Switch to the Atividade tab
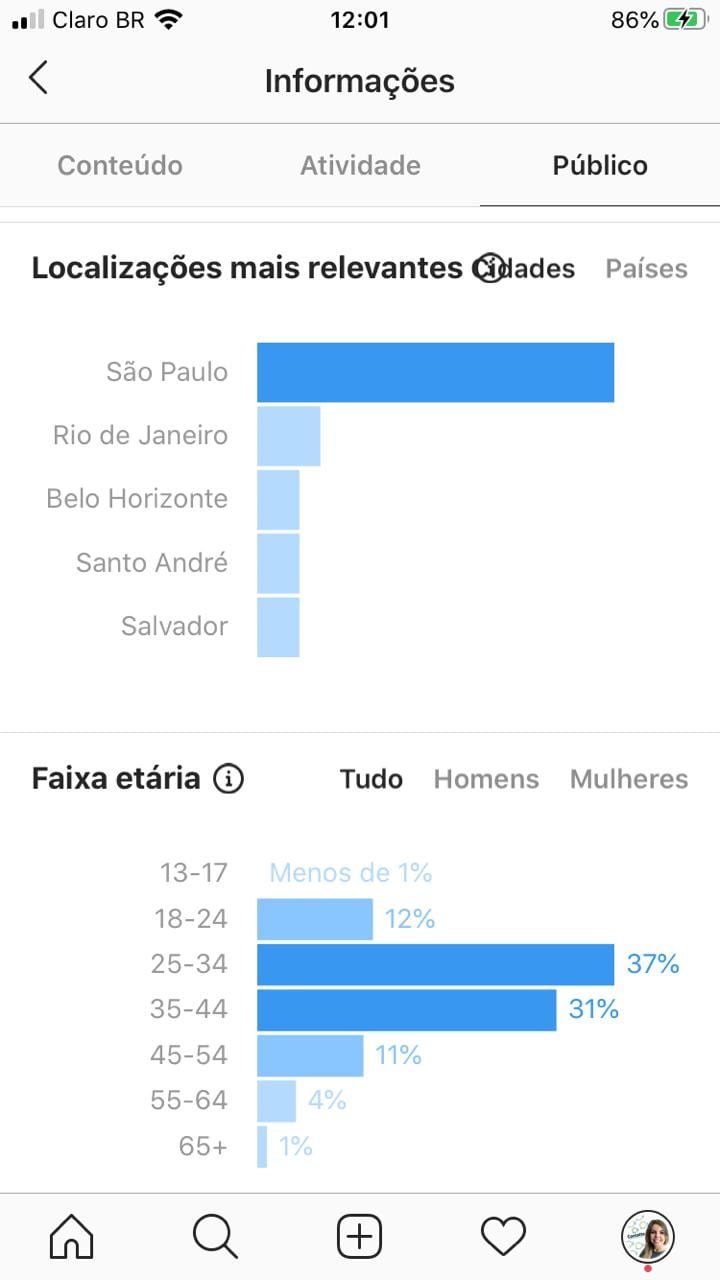720x1280 pixels. coord(360,165)
